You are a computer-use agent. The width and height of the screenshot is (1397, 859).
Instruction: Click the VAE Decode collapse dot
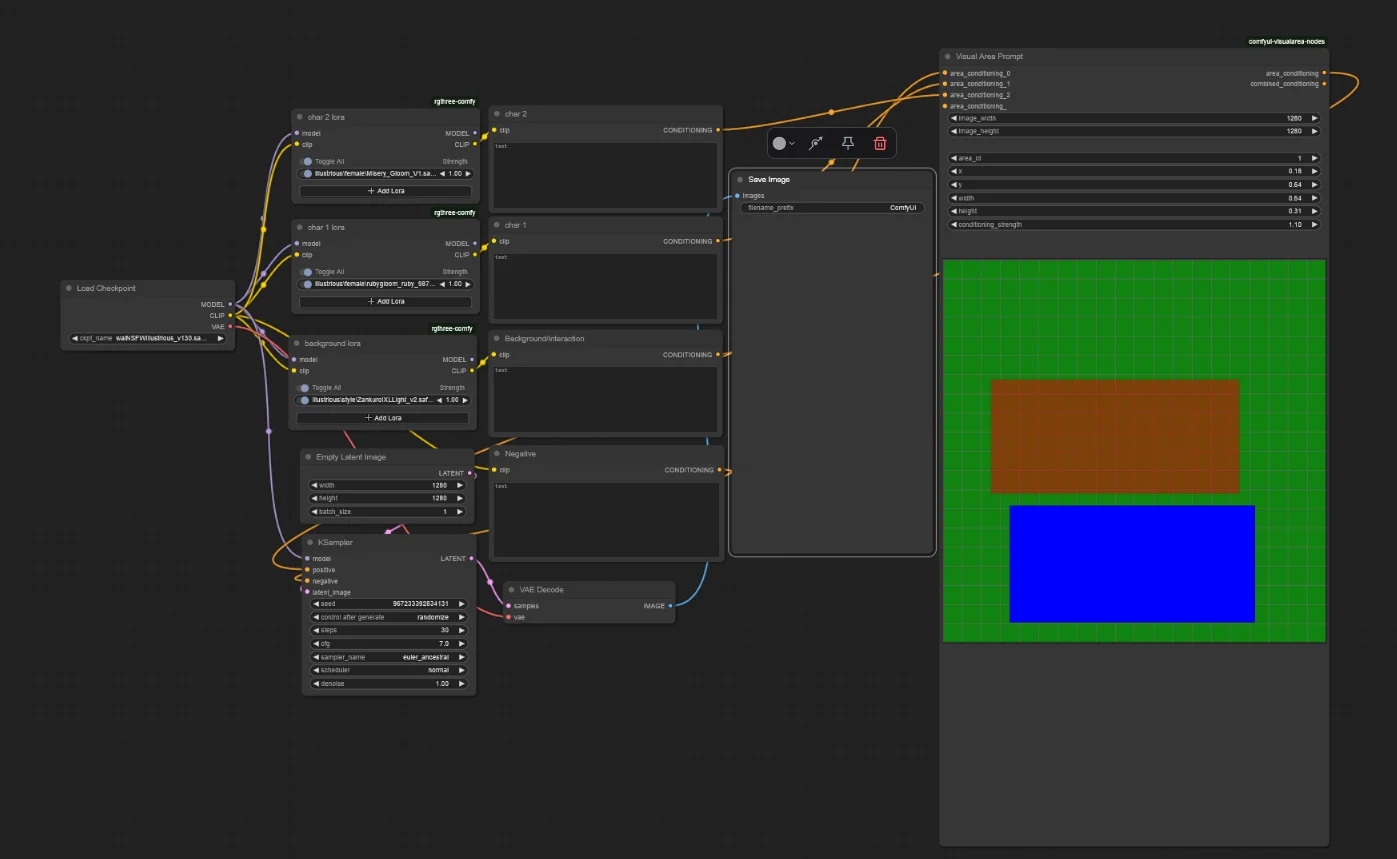point(511,590)
